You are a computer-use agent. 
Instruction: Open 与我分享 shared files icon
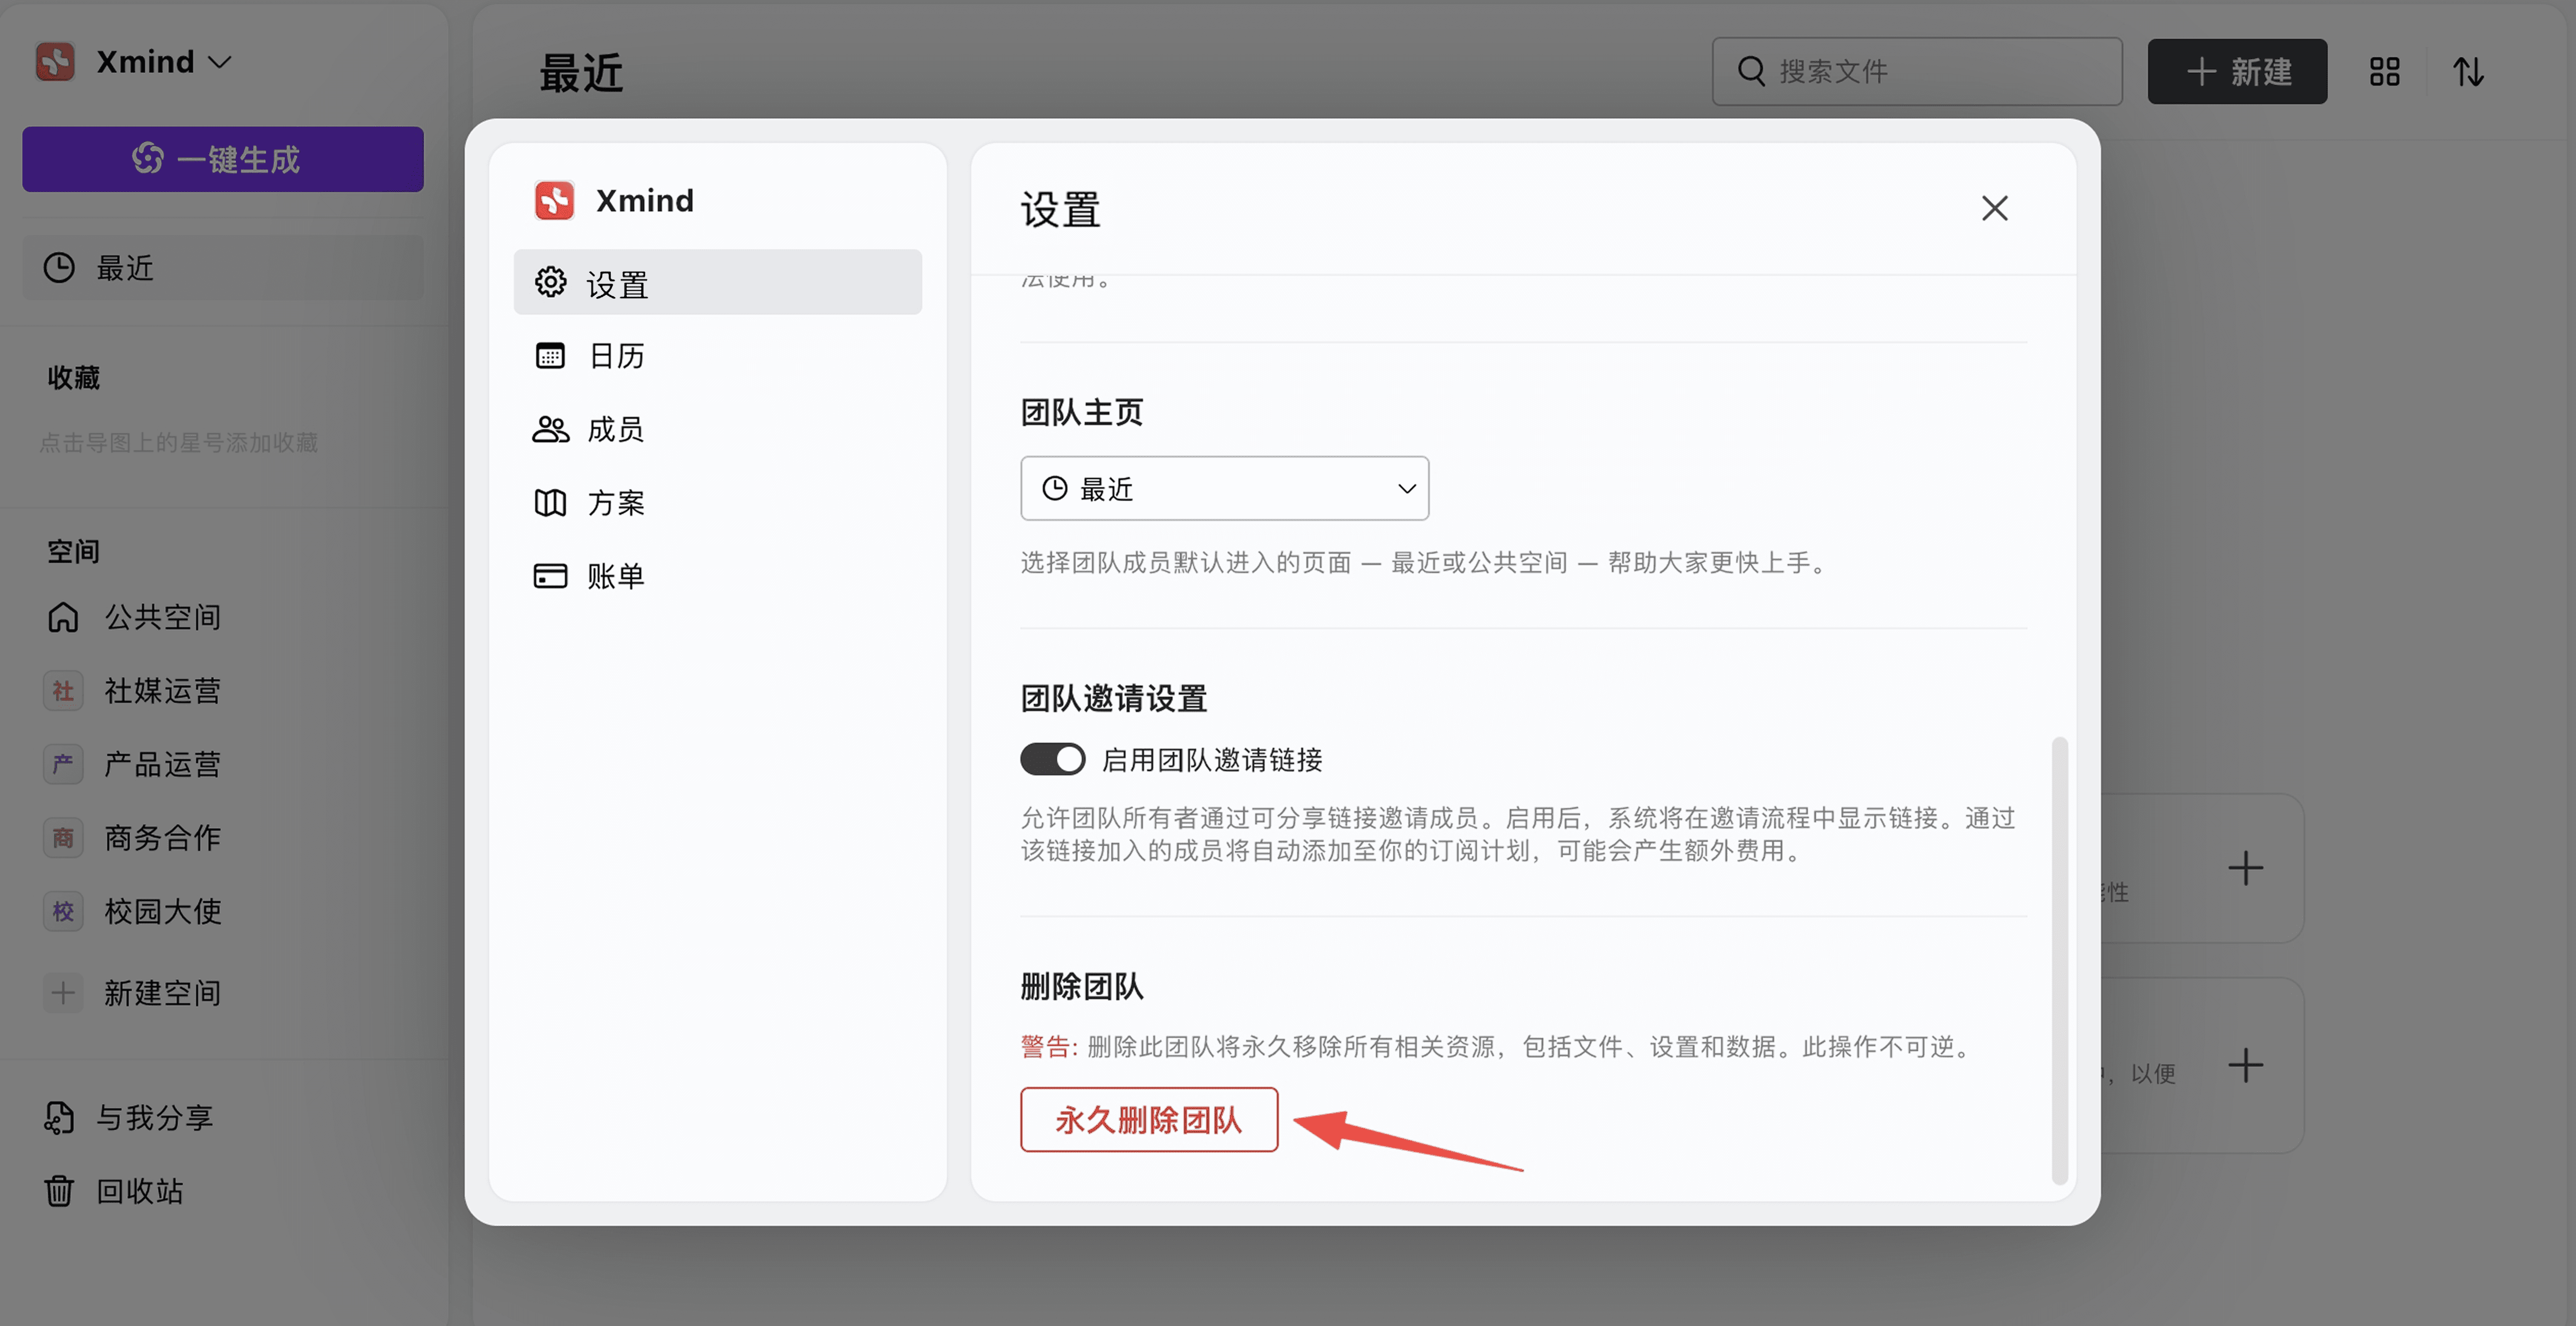click(x=59, y=1117)
